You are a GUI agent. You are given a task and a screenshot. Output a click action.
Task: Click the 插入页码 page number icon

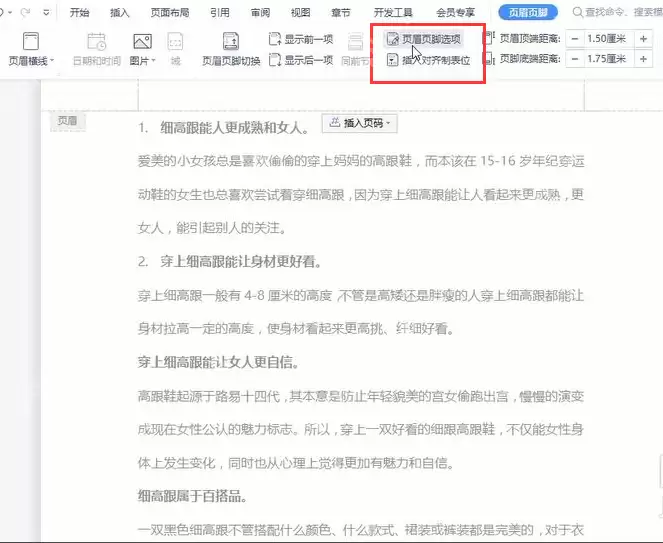[x=335, y=123]
